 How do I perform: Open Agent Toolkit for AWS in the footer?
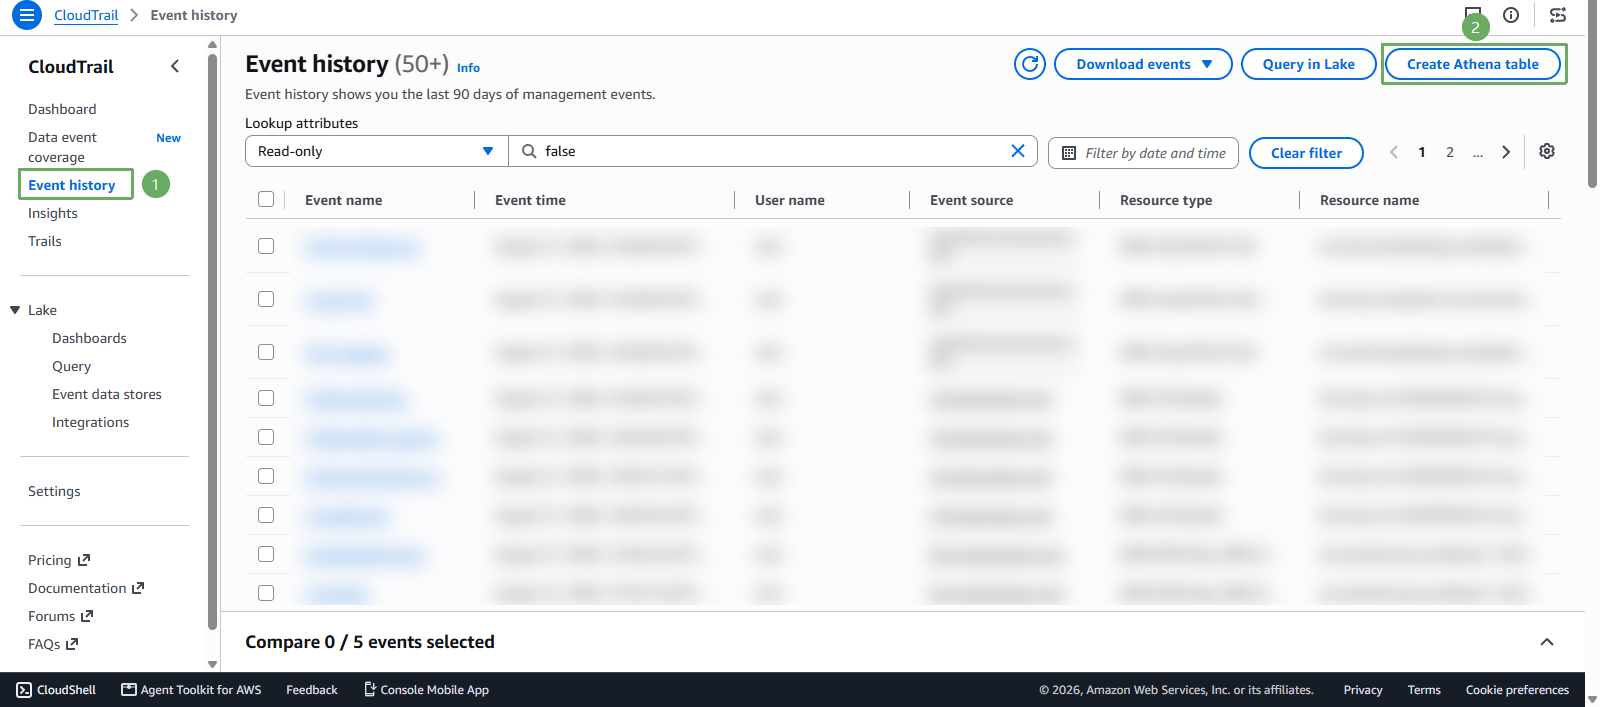tap(191, 690)
